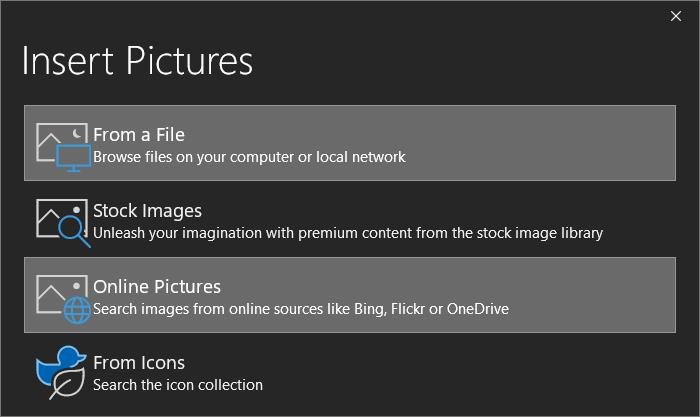
Task: Click the leaf symbol in the From Icons icon
Action: (67, 384)
